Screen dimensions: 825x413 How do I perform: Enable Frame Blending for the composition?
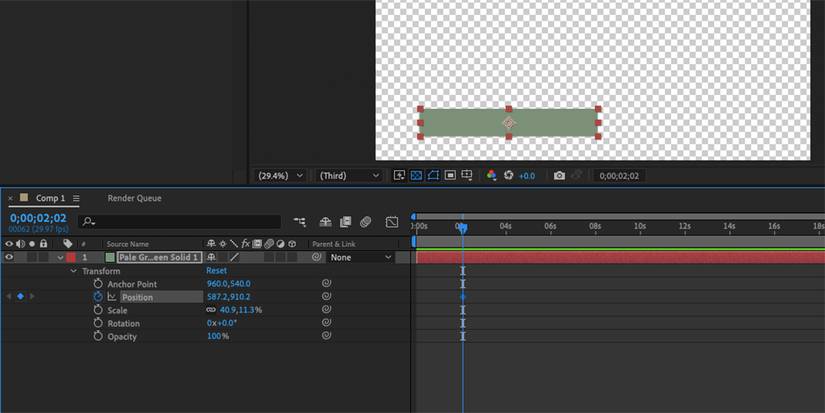pyautogui.click(x=345, y=222)
